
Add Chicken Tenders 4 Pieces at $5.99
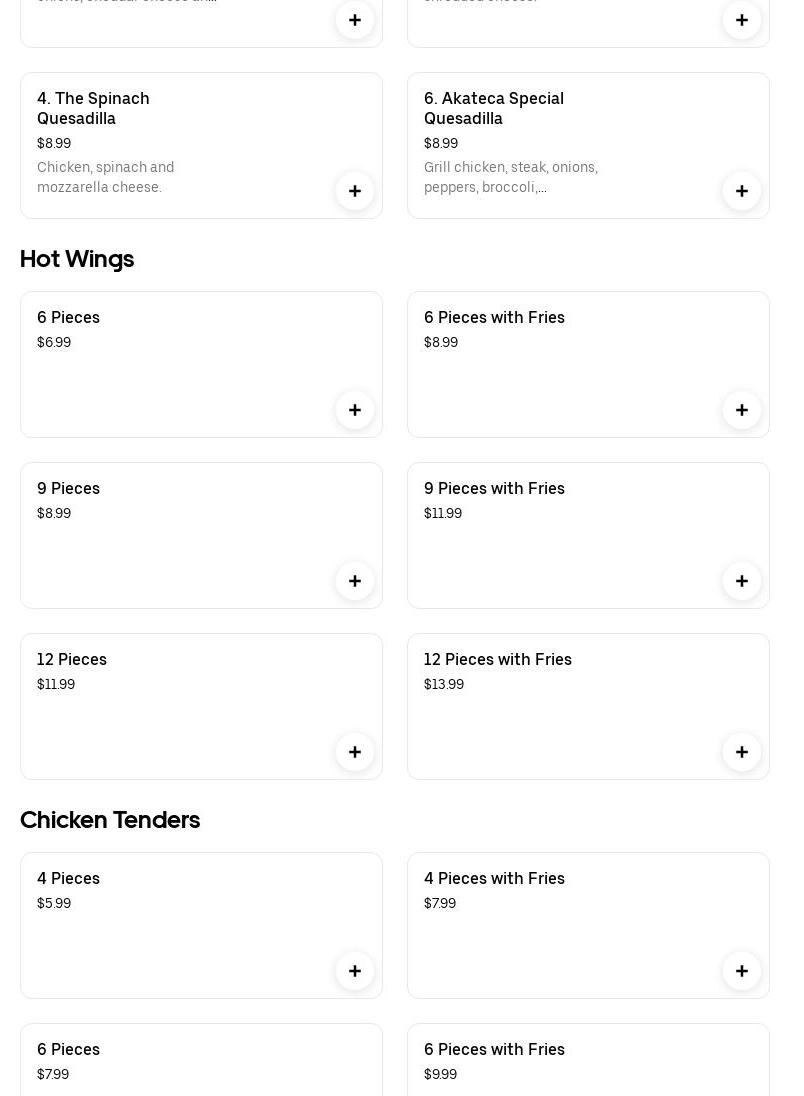click(x=354, y=971)
